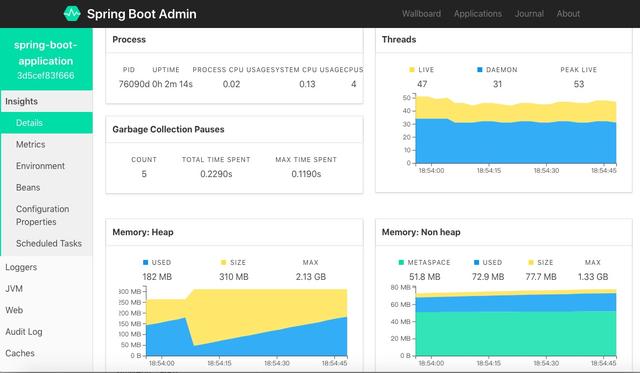Click the metaspace value 51.8 MB
This screenshot has width=640, height=373.
coord(424,277)
